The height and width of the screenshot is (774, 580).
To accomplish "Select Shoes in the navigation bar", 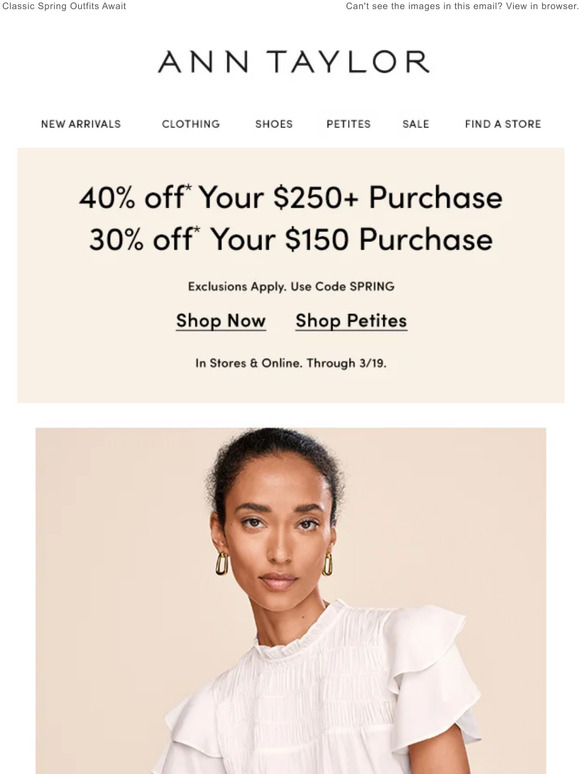I will 274,124.
